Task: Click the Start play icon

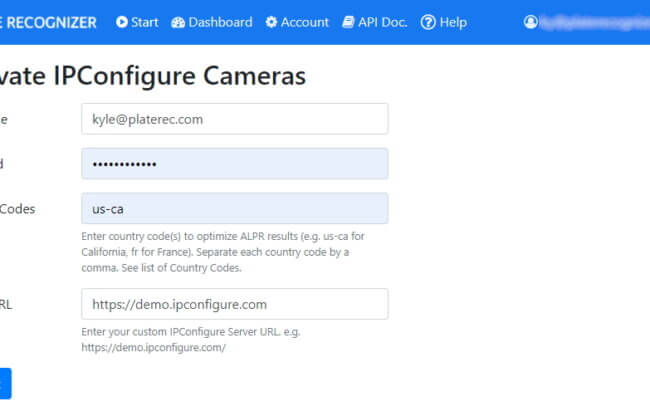Action: pyautogui.click(x=122, y=22)
